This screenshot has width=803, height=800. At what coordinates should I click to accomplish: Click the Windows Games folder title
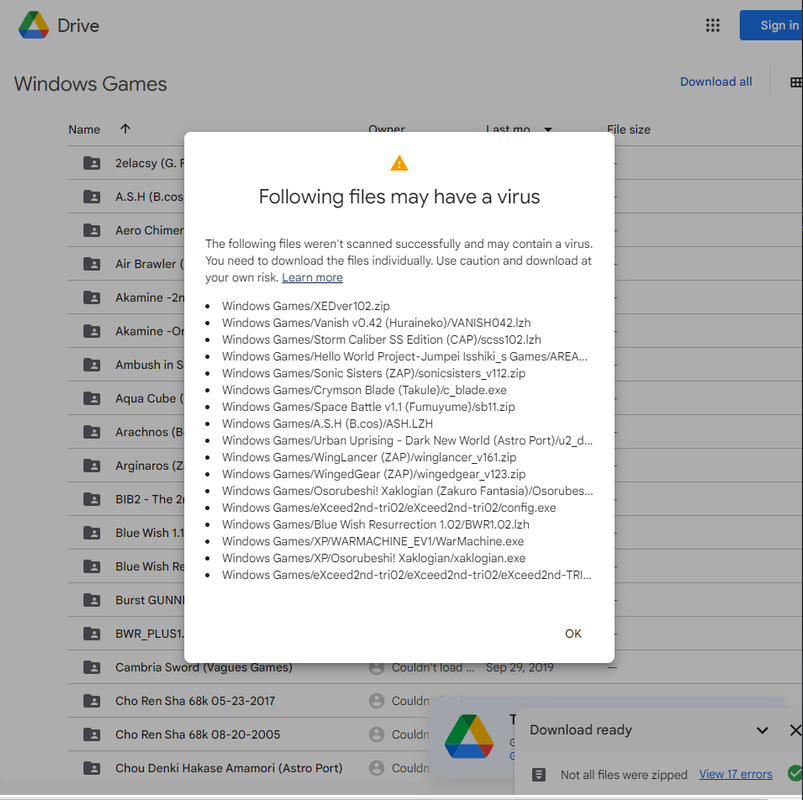point(91,84)
